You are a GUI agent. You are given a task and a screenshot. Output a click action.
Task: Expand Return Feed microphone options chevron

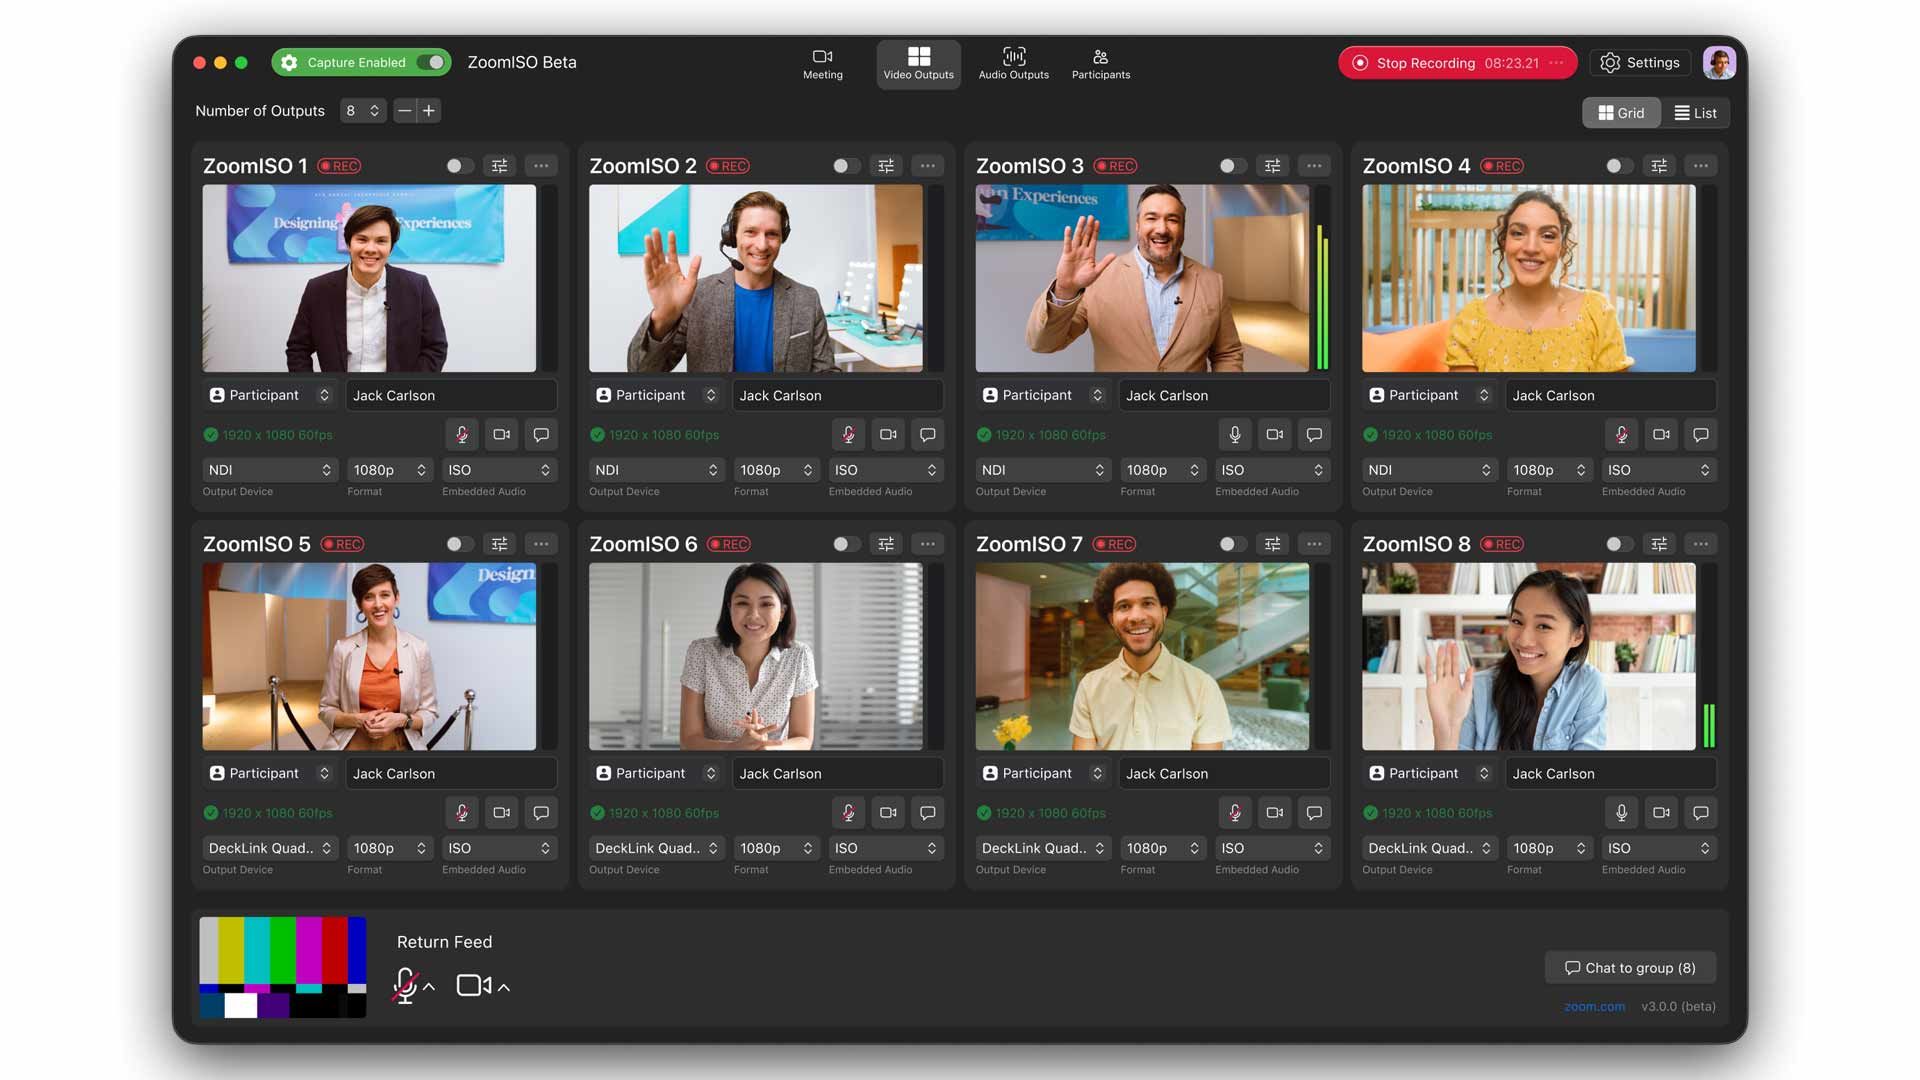pos(430,987)
